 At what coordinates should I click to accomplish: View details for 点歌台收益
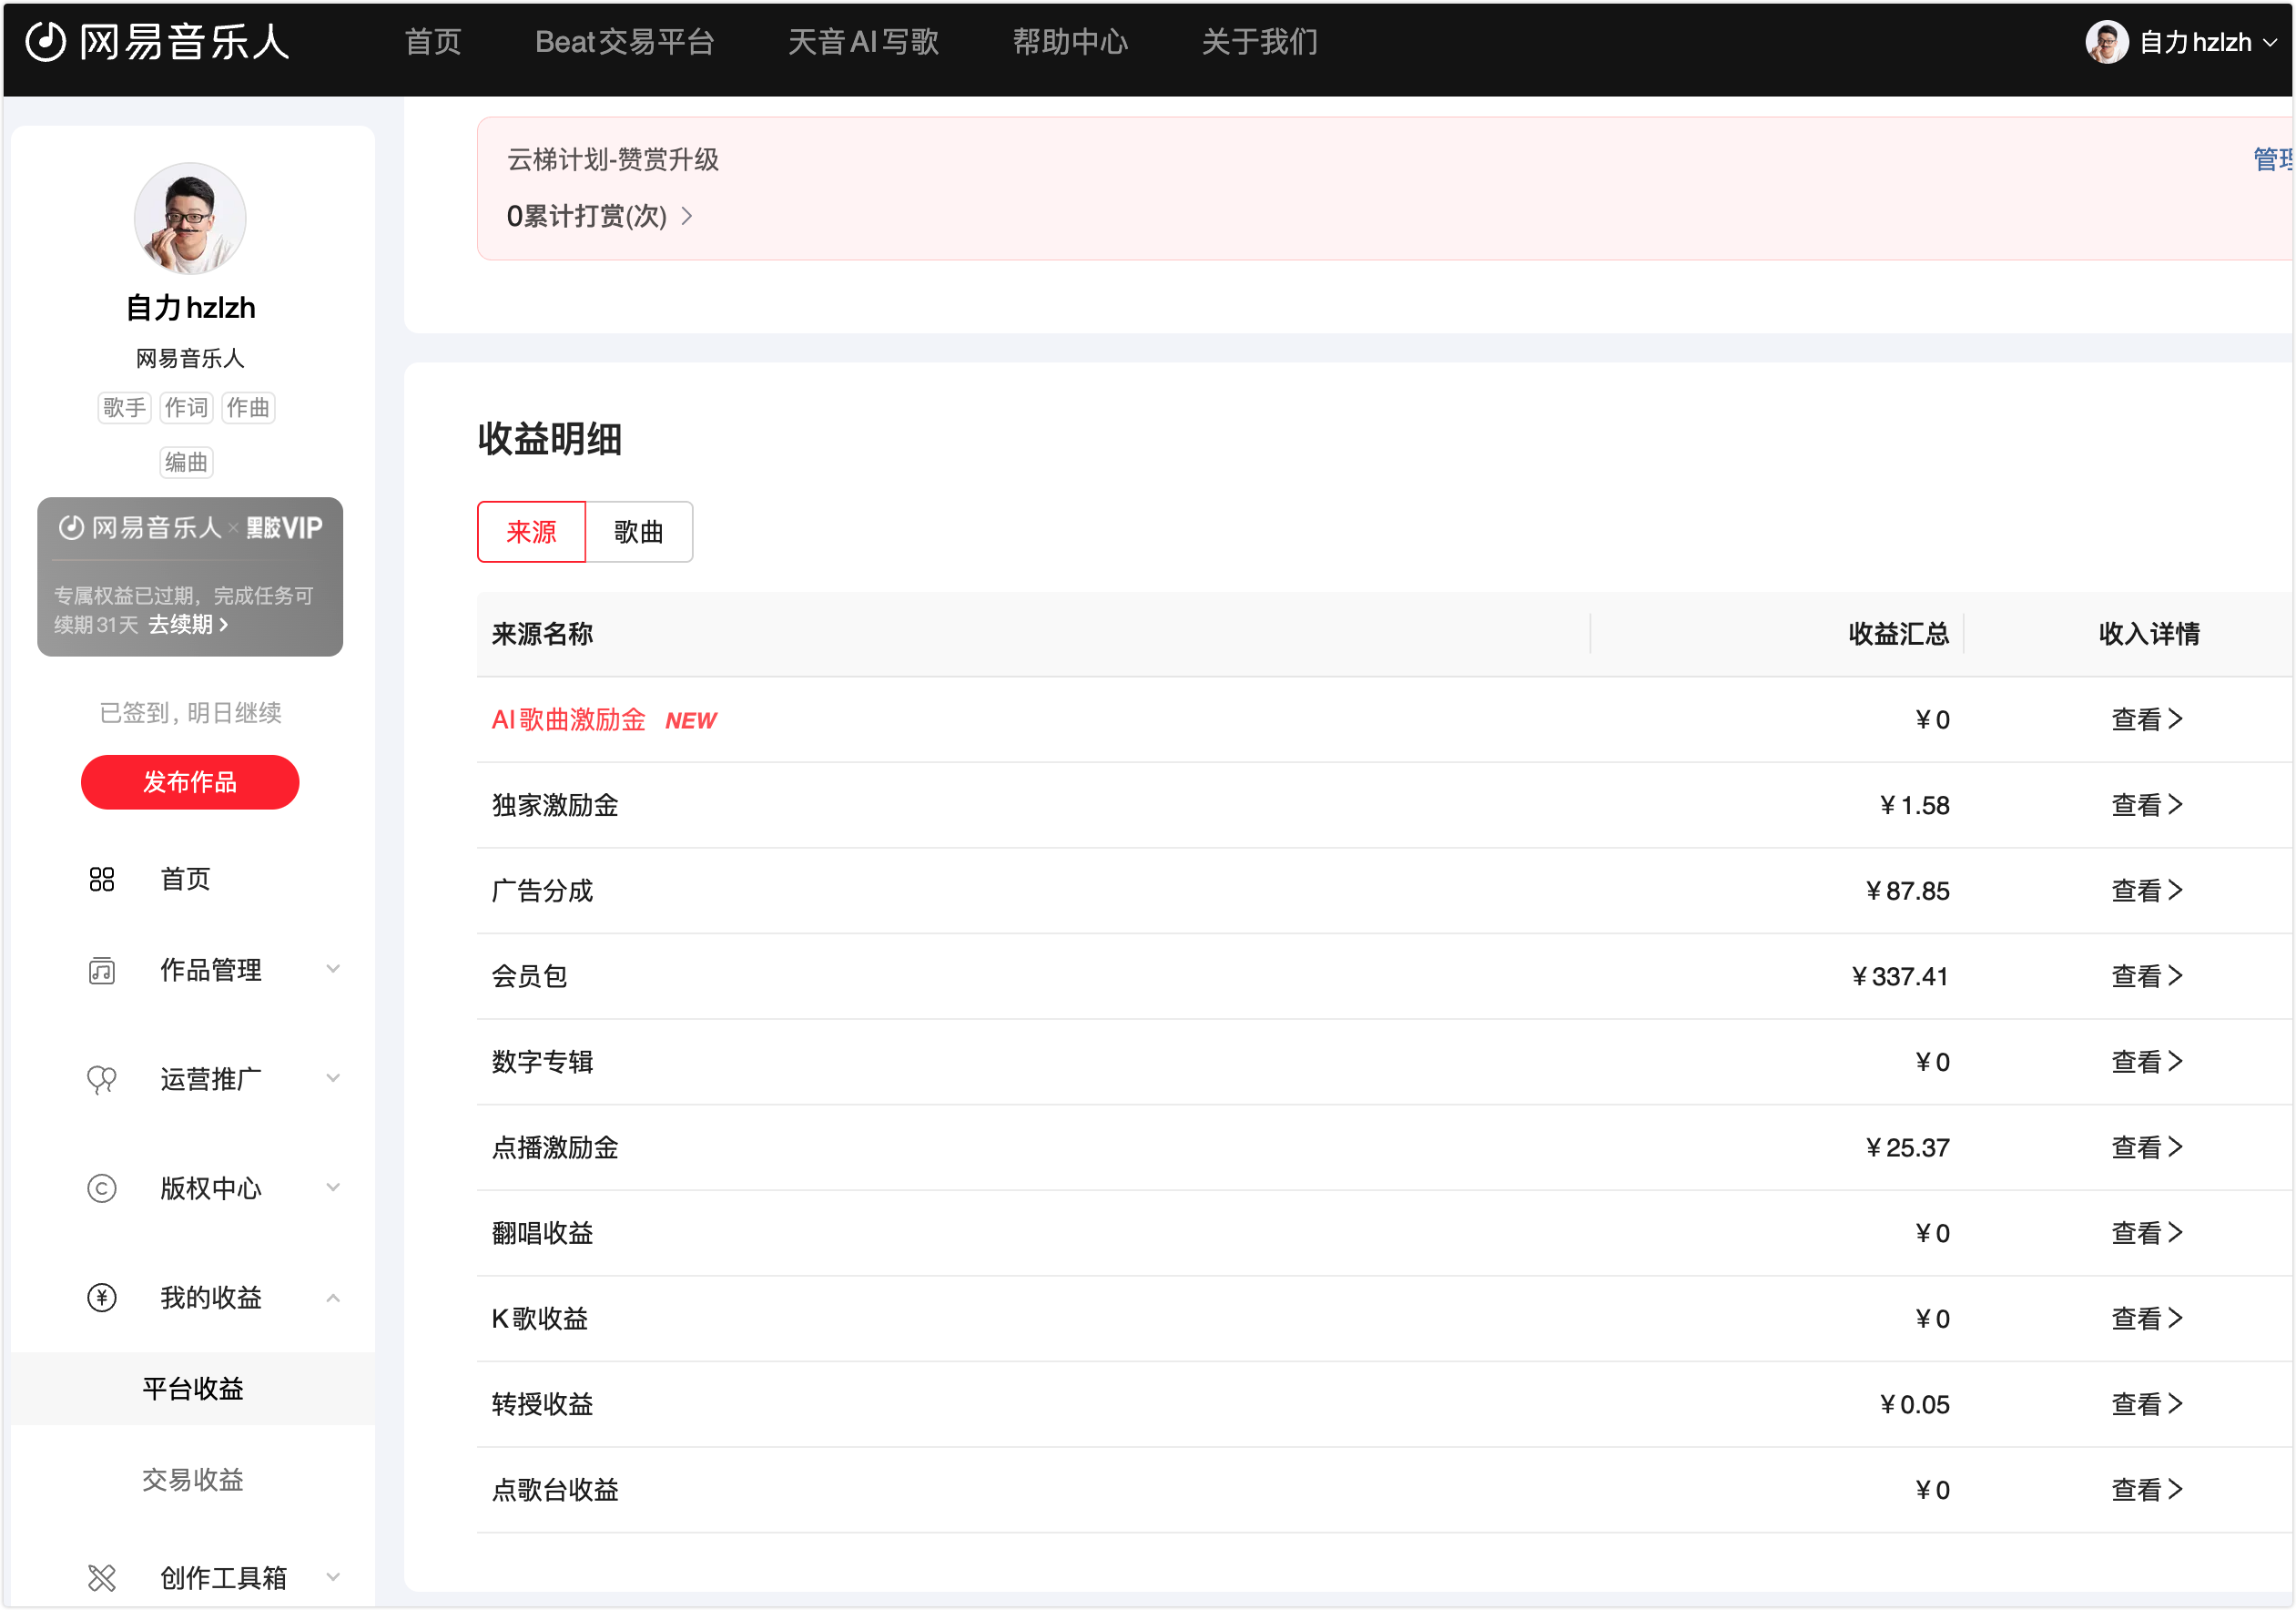tap(2147, 1490)
